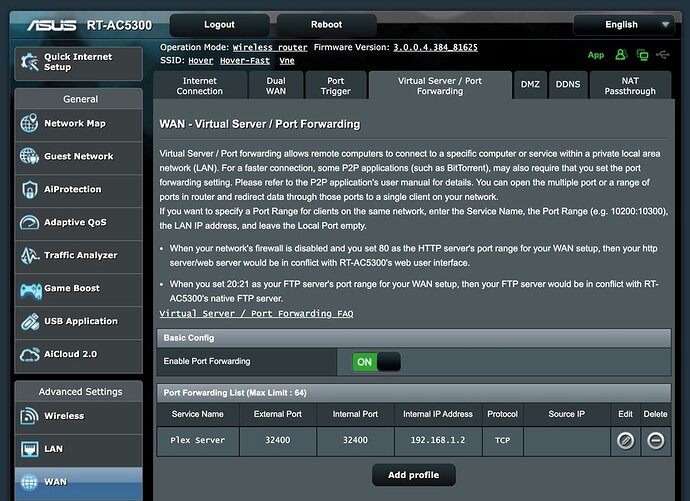
Task: Open Network Map globe icon
Action: click(29, 123)
